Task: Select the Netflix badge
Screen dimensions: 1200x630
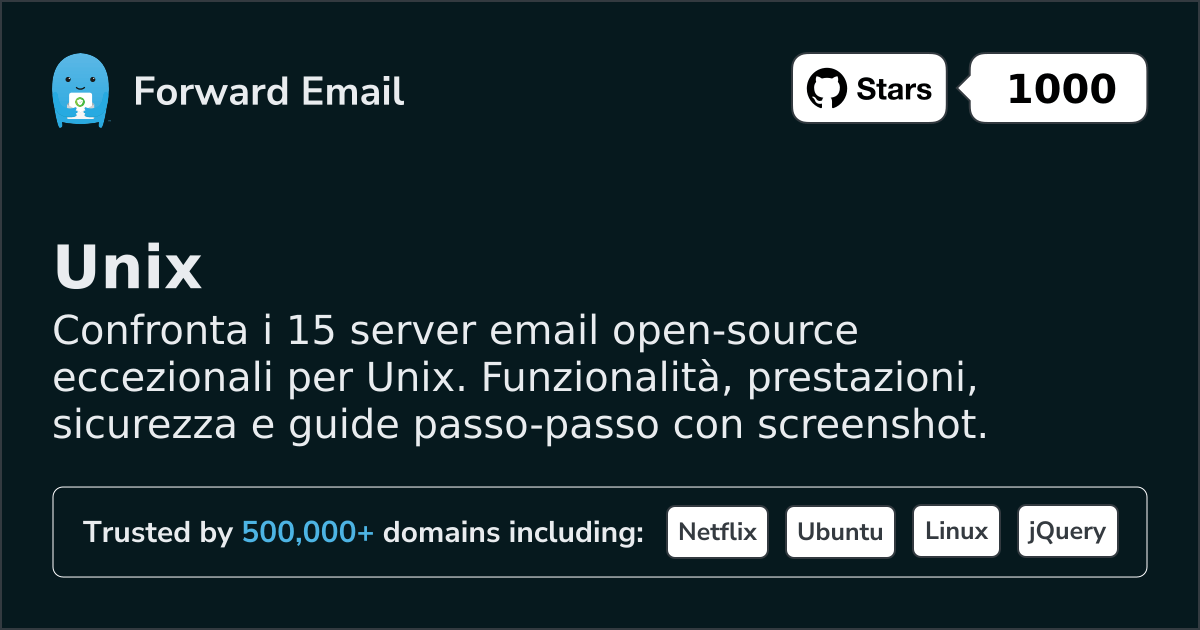Action: coord(717,532)
